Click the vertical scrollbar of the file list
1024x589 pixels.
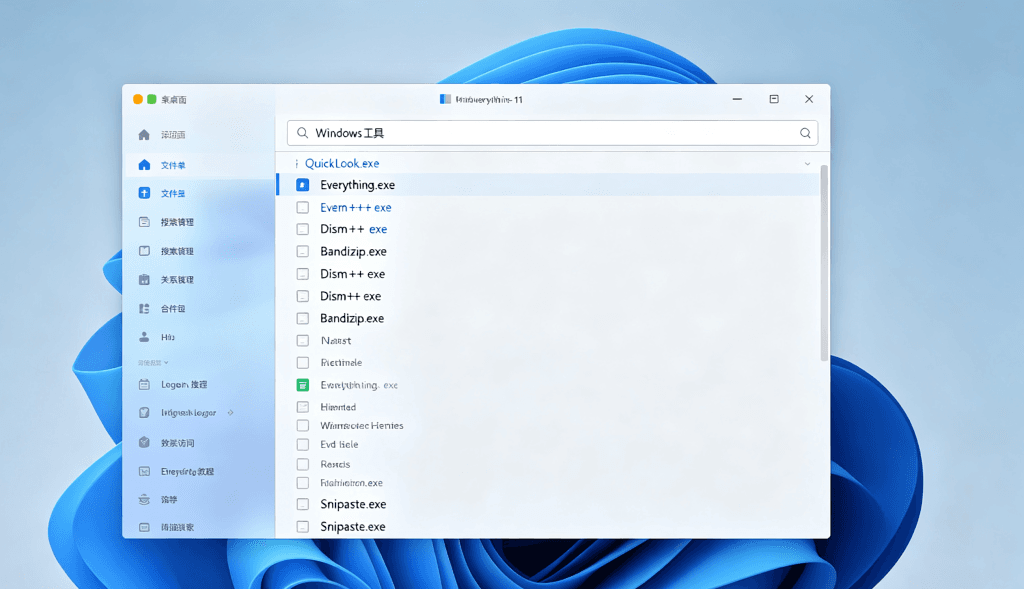point(824,263)
